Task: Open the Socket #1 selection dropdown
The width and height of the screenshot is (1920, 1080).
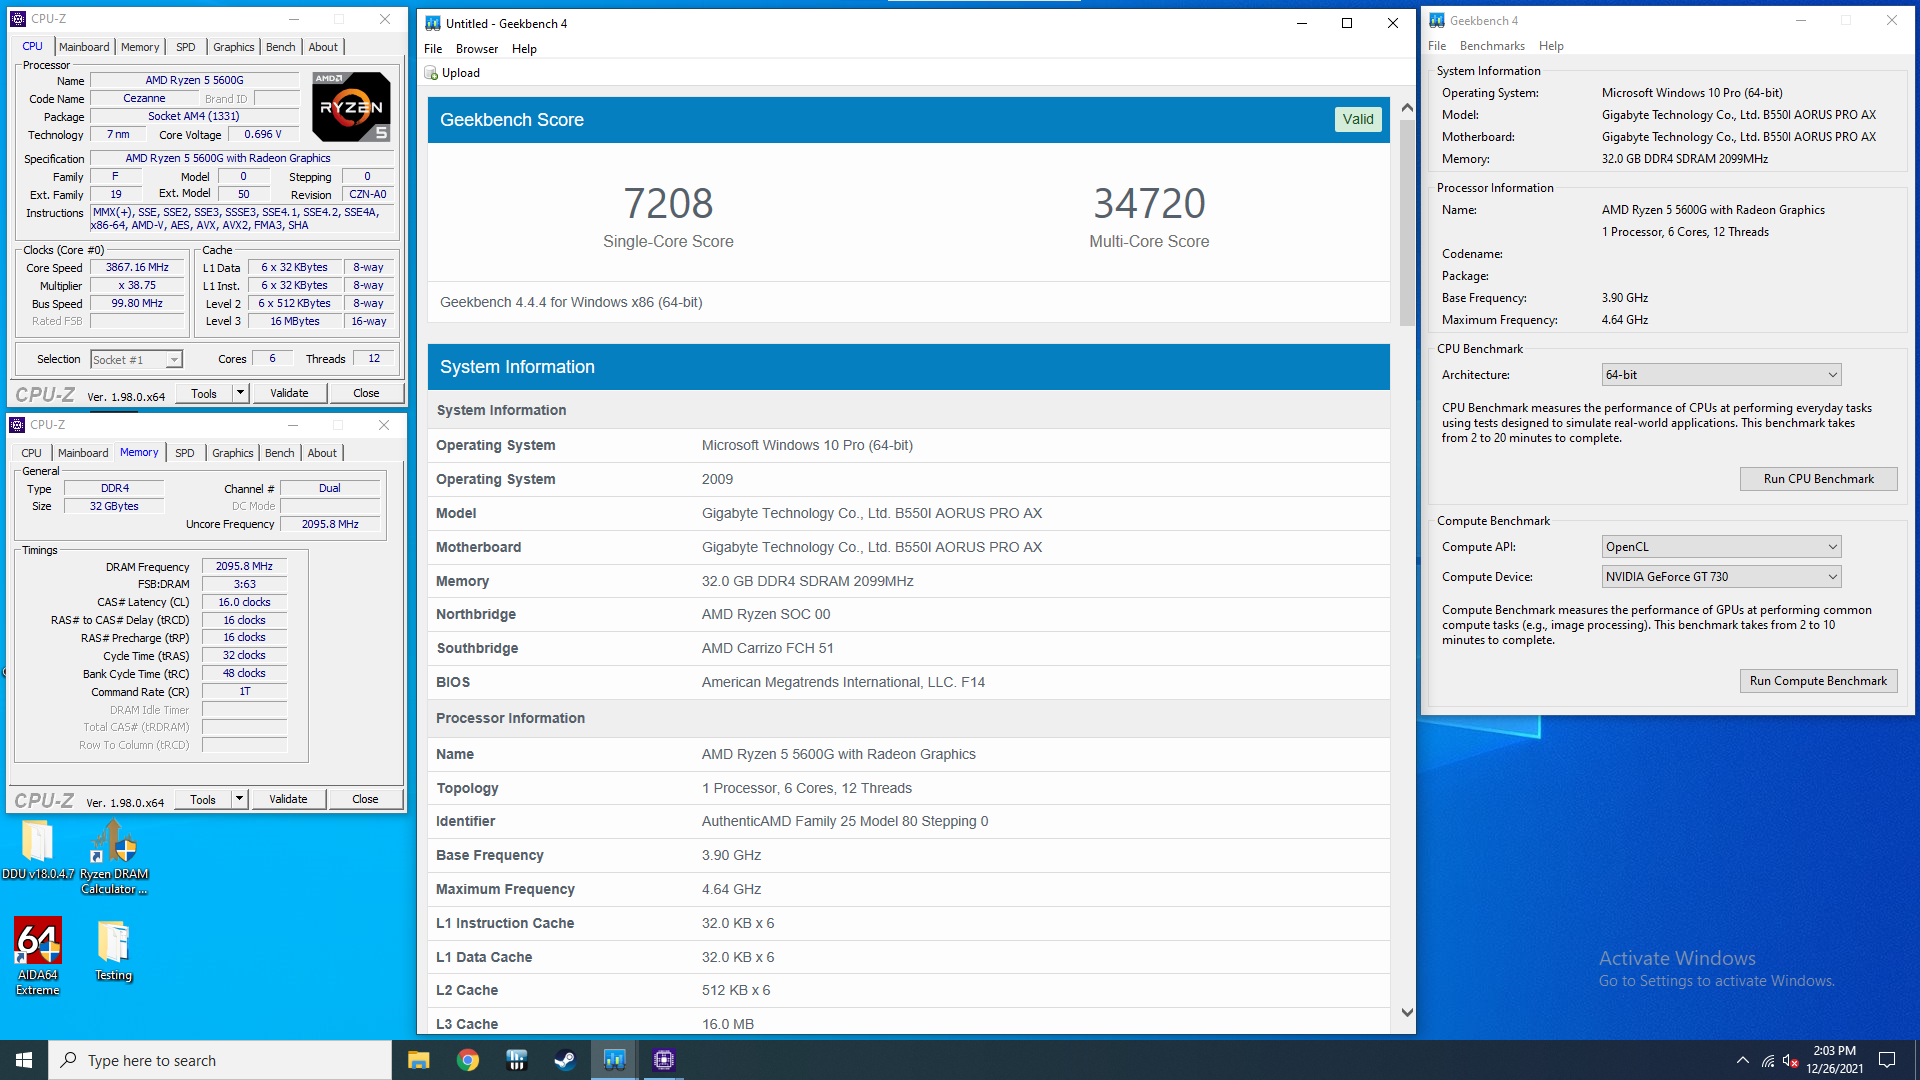Action: coord(137,359)
